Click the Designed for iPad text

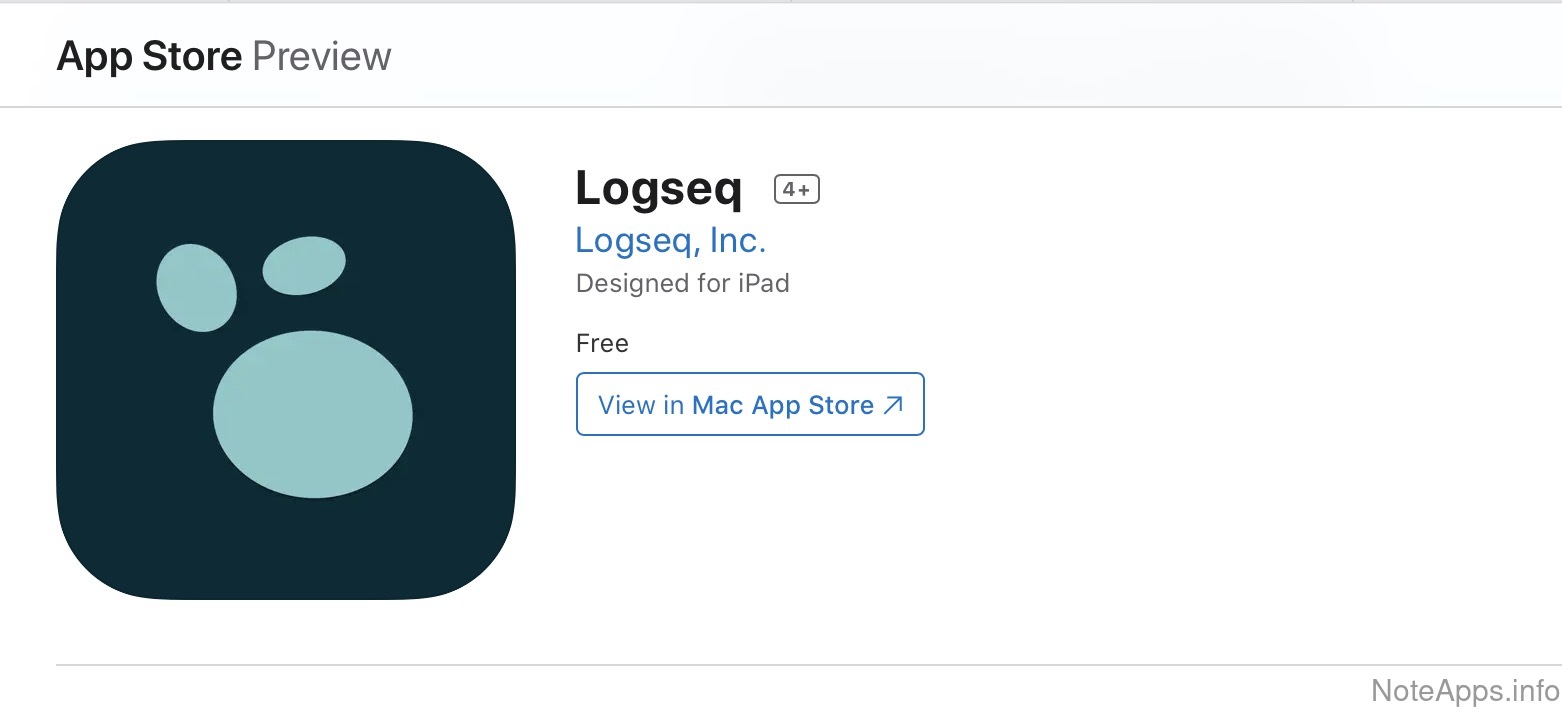[683, 283]
